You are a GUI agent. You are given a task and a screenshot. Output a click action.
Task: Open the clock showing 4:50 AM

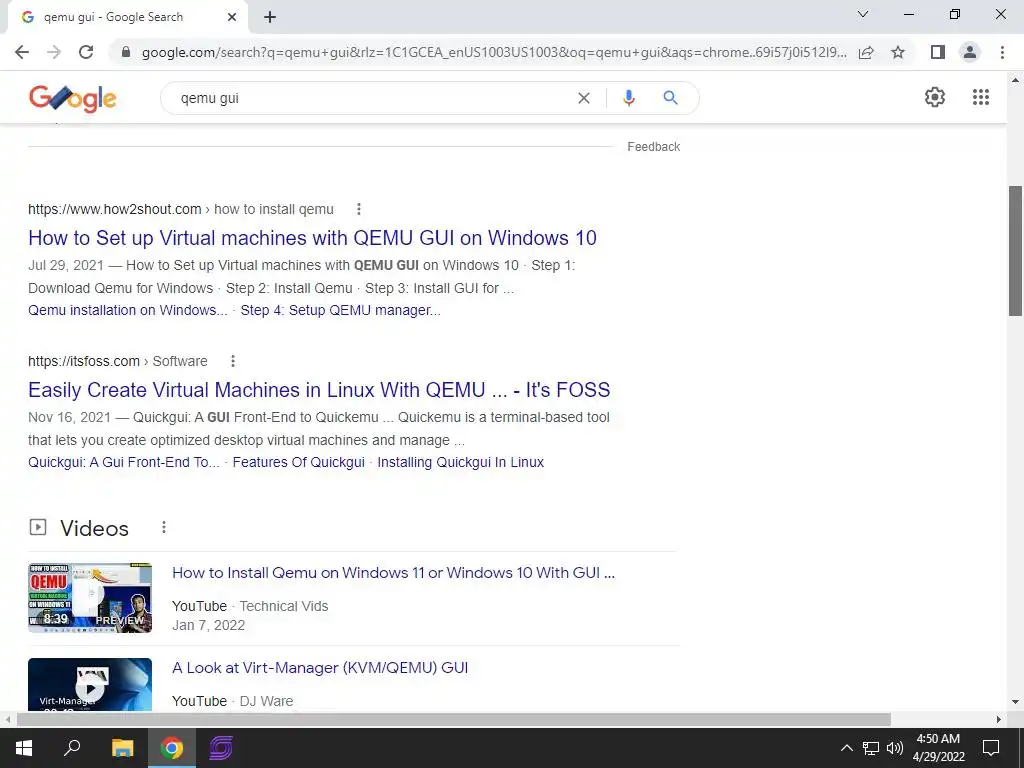coord(938,748)
